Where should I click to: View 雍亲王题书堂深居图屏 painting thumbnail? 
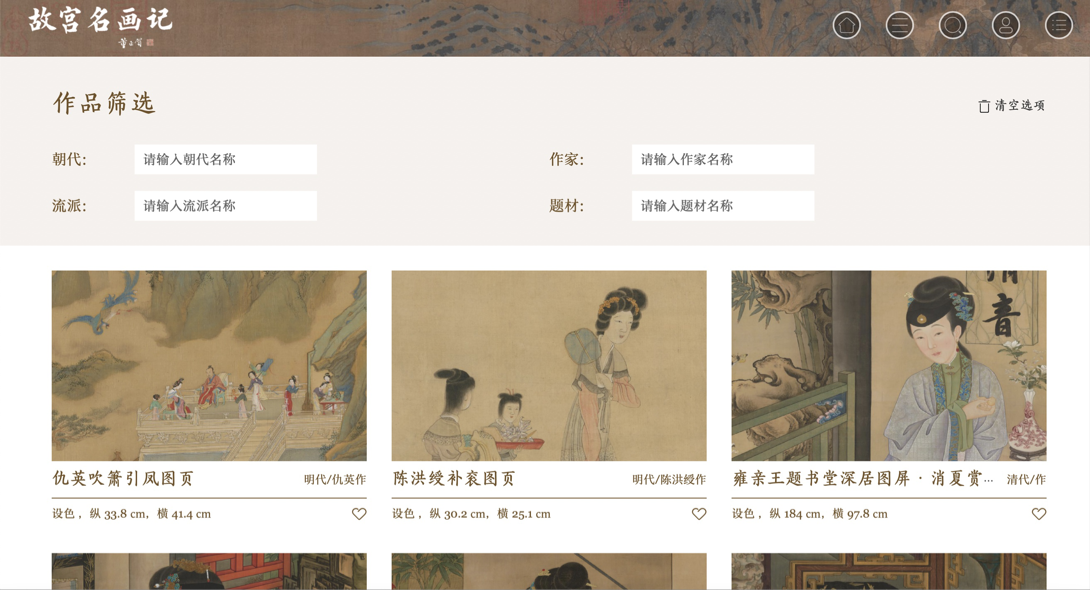(888, 366)
